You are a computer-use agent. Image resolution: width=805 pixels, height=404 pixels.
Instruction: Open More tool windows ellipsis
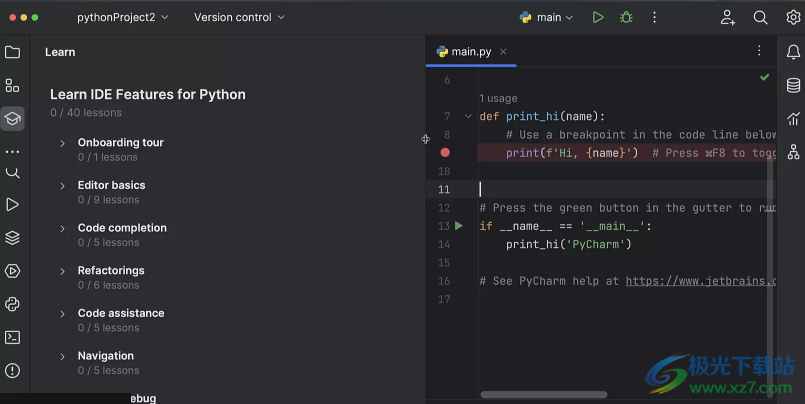(x=12, y=152)
